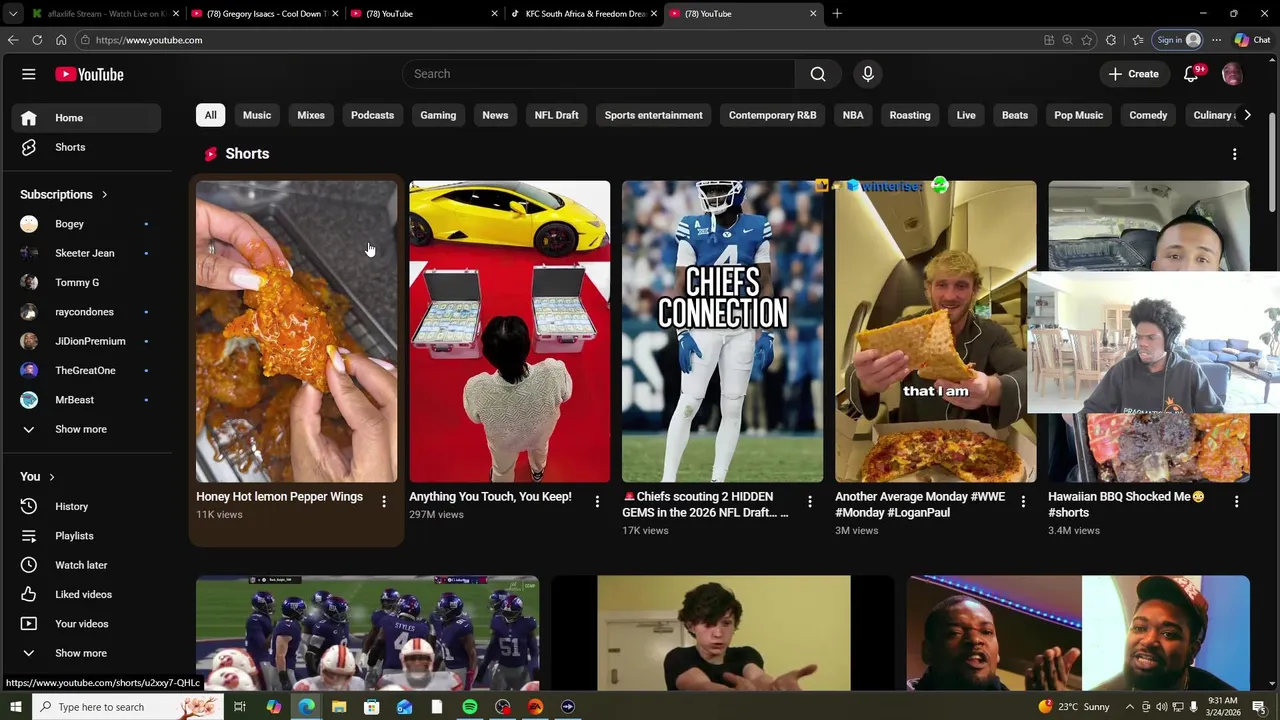Open Windows Start menu
Viewport: 1280px width, 720px height.
(x=14, y=707)
